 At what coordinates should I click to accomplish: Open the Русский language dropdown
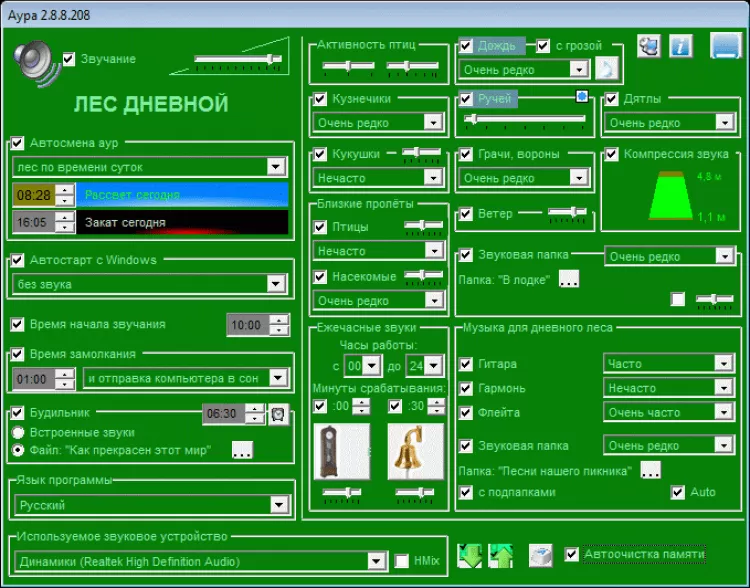click(x=152, y=505)
